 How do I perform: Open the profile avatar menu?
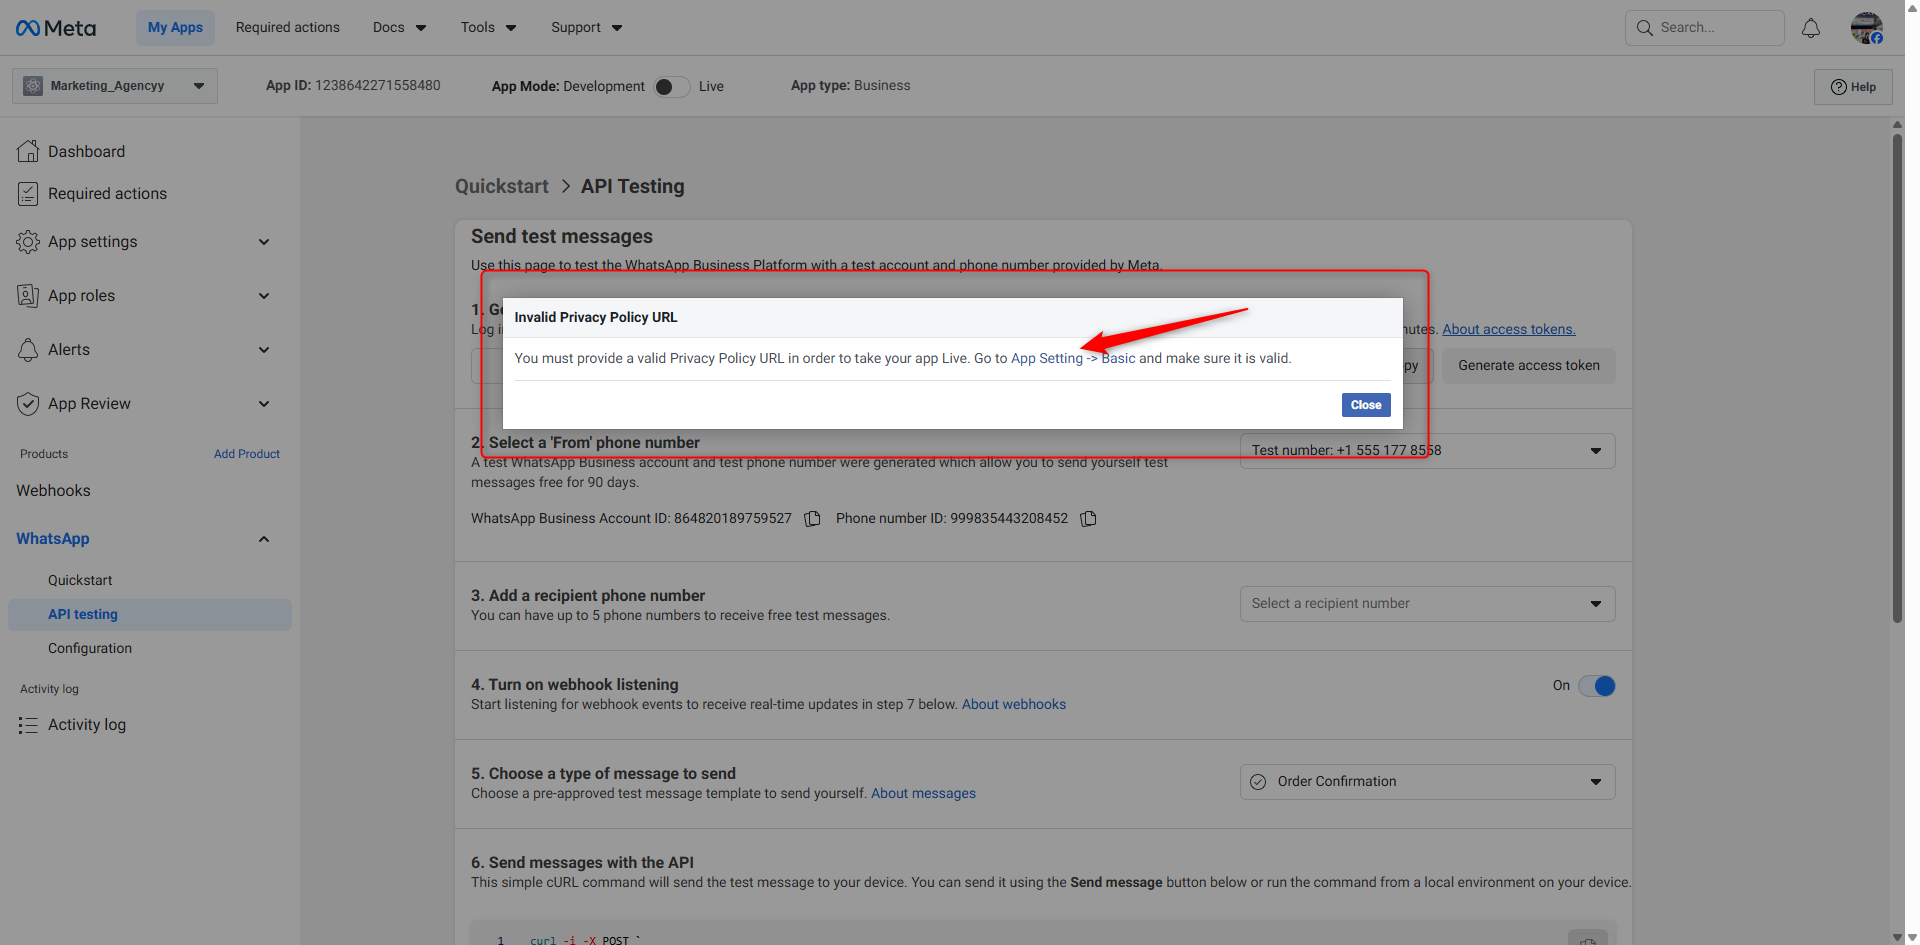(x=1867, y=28)
